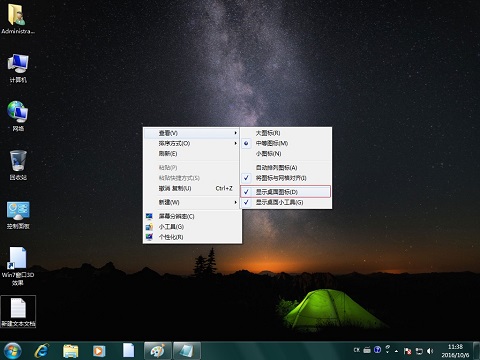The height and width of the screenshot is (360, 480).
Task: Open Windows Explorer folder on taskbar
Action: 71,351
